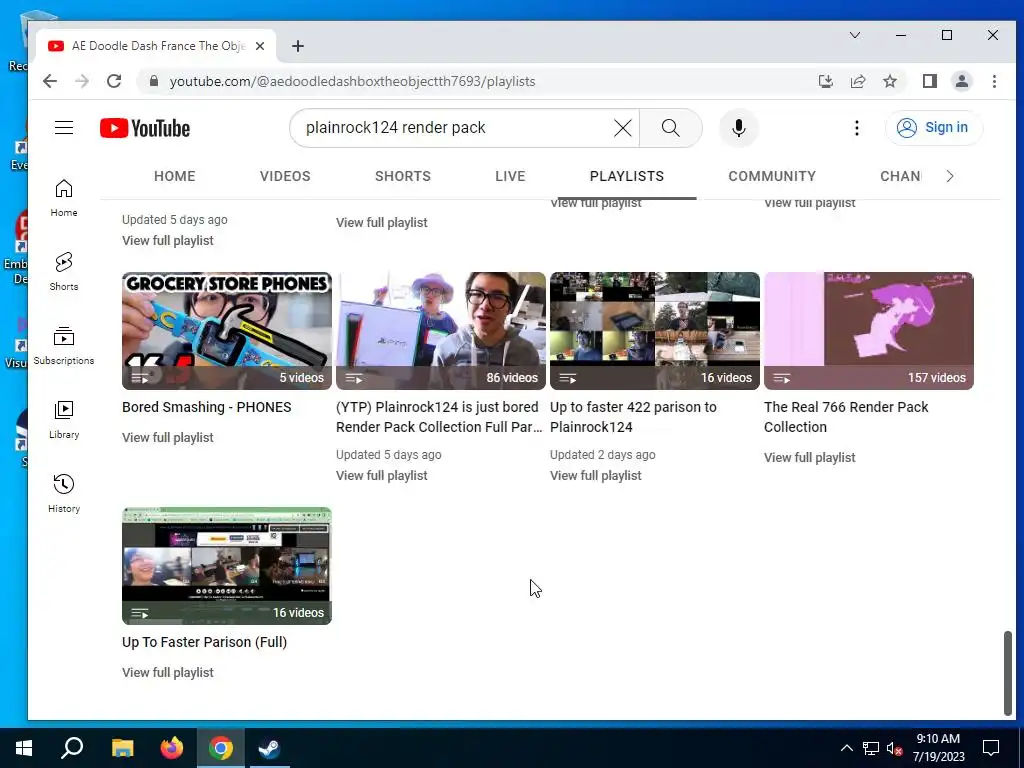The height and width of the screenshot is (768, 1024).
Task: Go forward in the Chrome browser
Action: coord(82,81)
